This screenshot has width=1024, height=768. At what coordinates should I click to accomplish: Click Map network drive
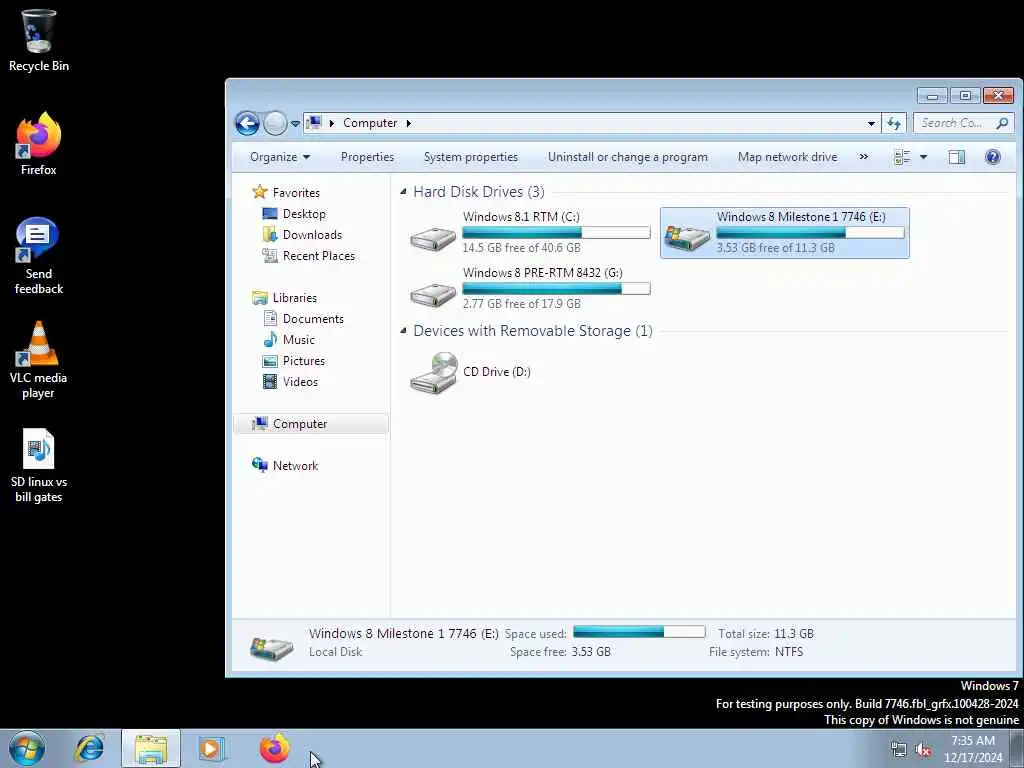tap(787, 157)
